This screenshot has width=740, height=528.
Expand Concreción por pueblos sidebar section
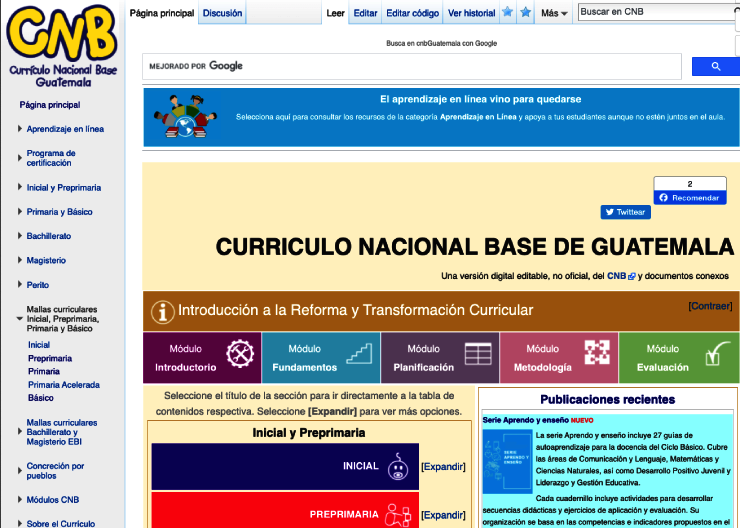click(20, 470)
